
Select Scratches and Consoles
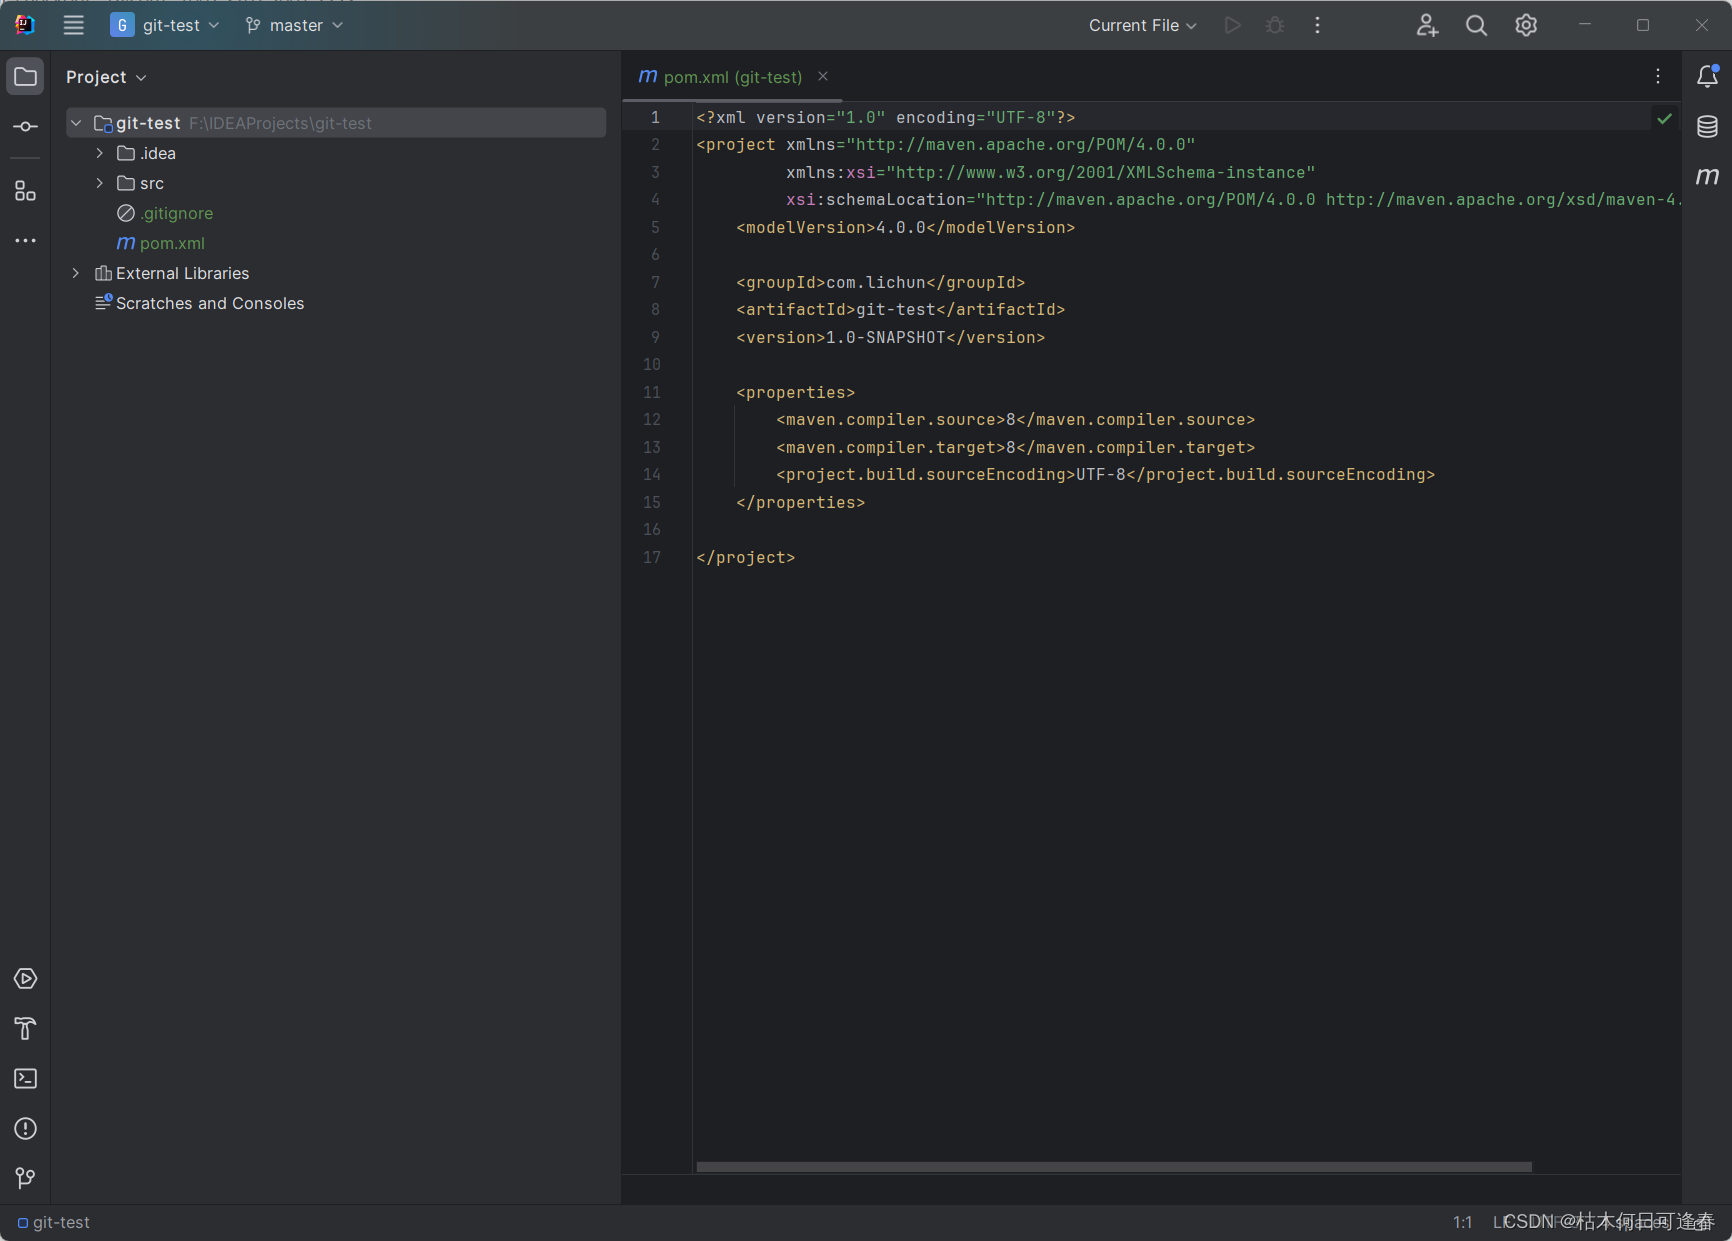[210, 303]
